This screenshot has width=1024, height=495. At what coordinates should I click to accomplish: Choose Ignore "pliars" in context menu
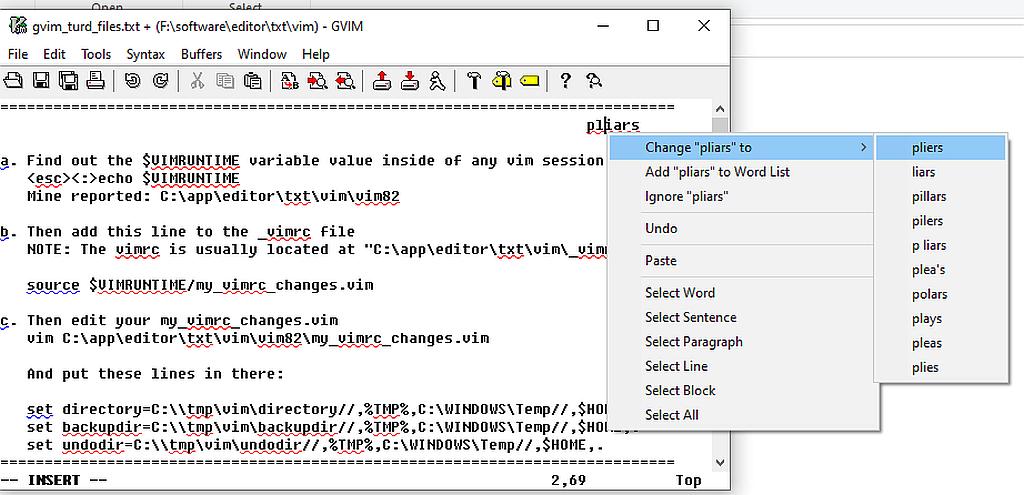pos(741,197)
